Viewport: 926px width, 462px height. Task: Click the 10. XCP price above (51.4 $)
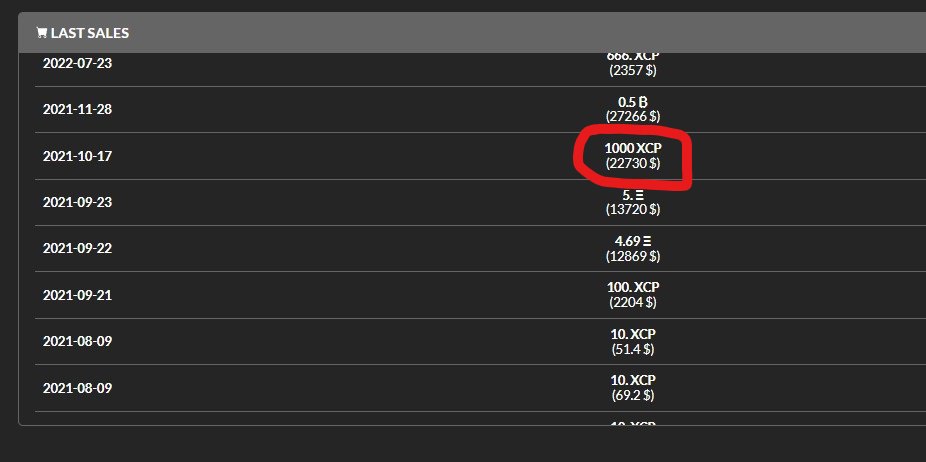(x=633, y=334)
